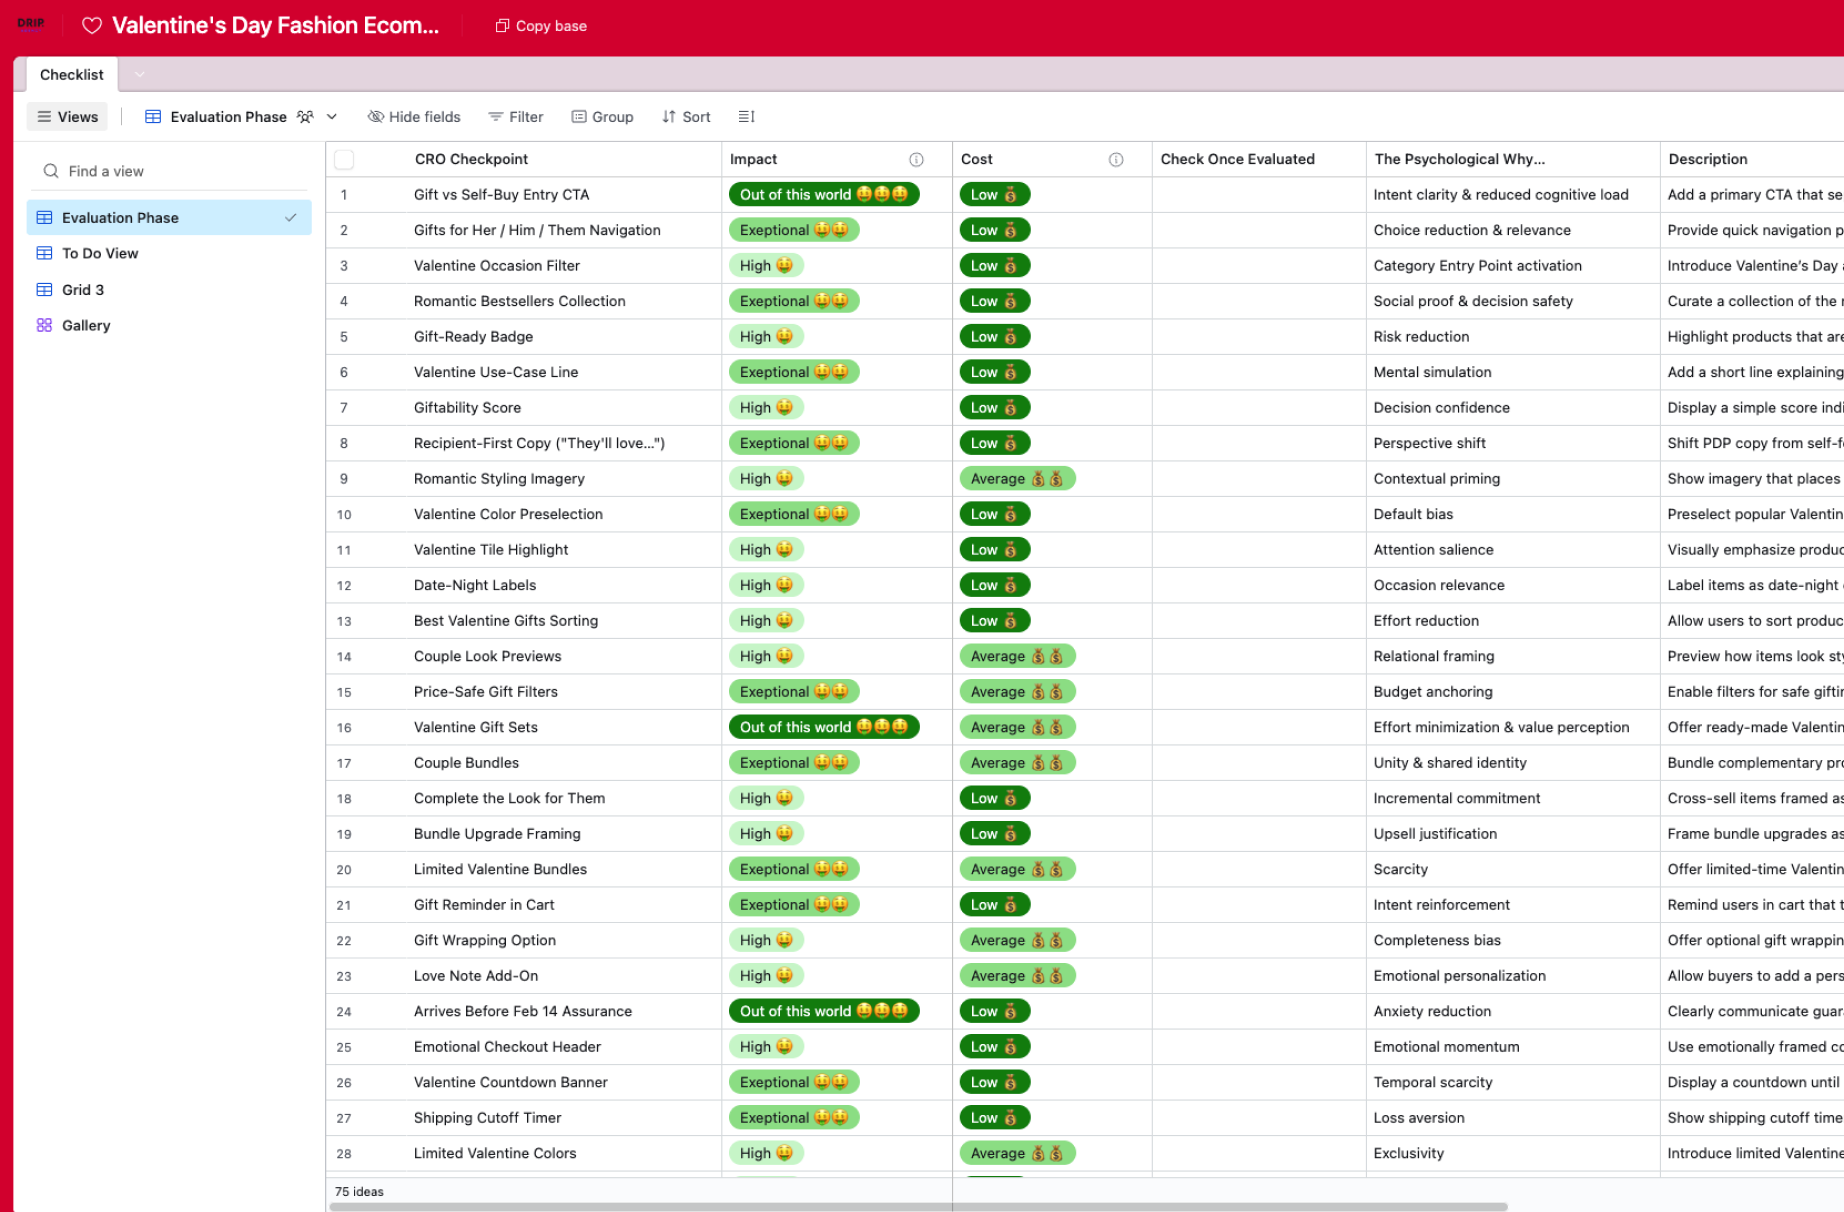Check Once Evaluated for Gift vs Self-Buy row
This screenshot has height=1212, width=1844.
[1258, 195]
